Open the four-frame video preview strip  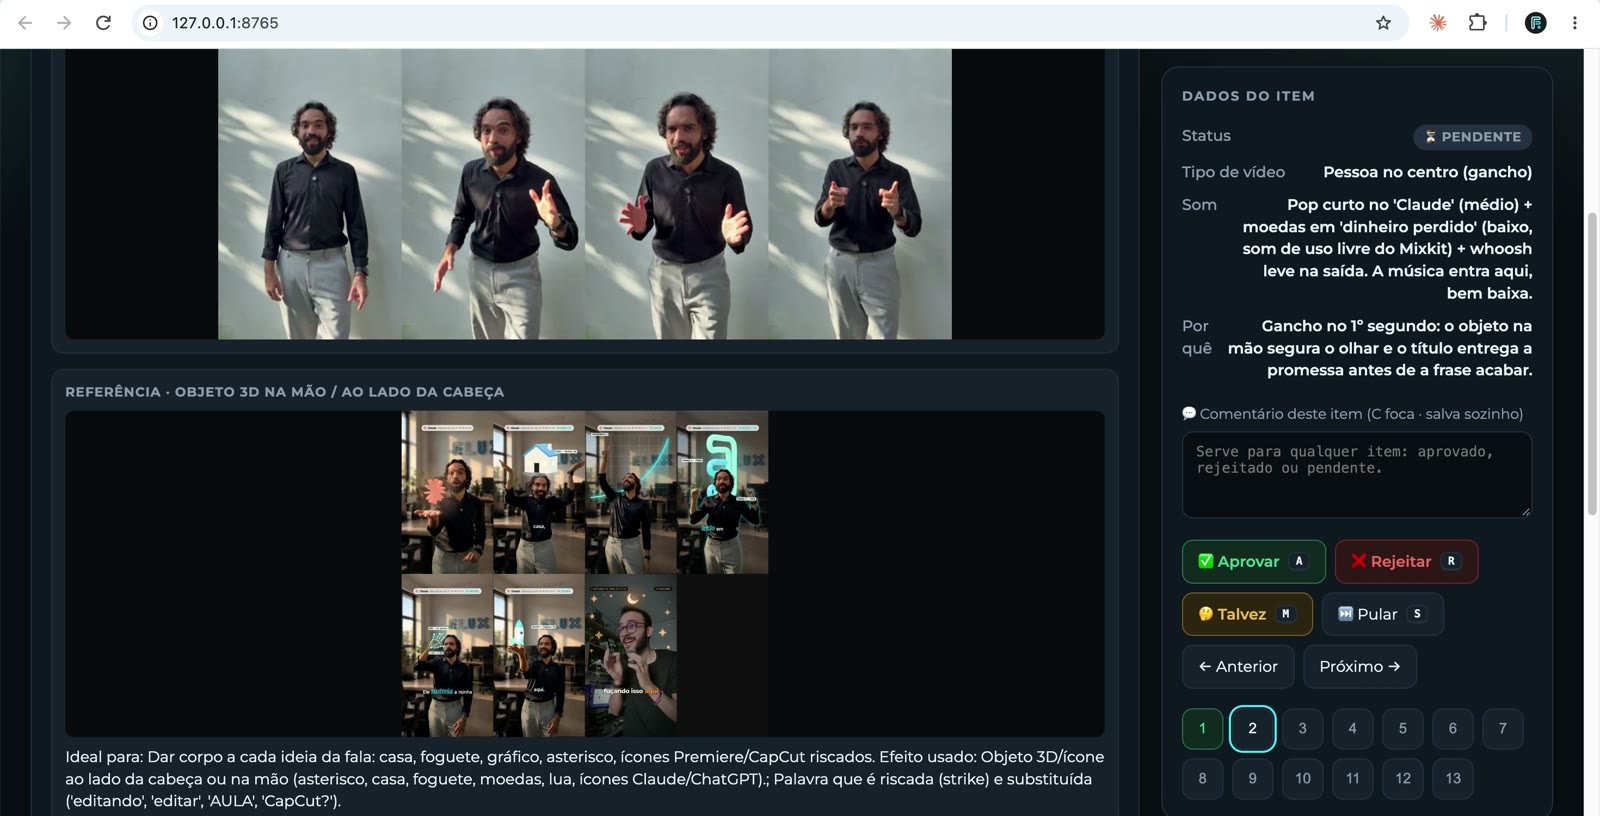point(585,194)
